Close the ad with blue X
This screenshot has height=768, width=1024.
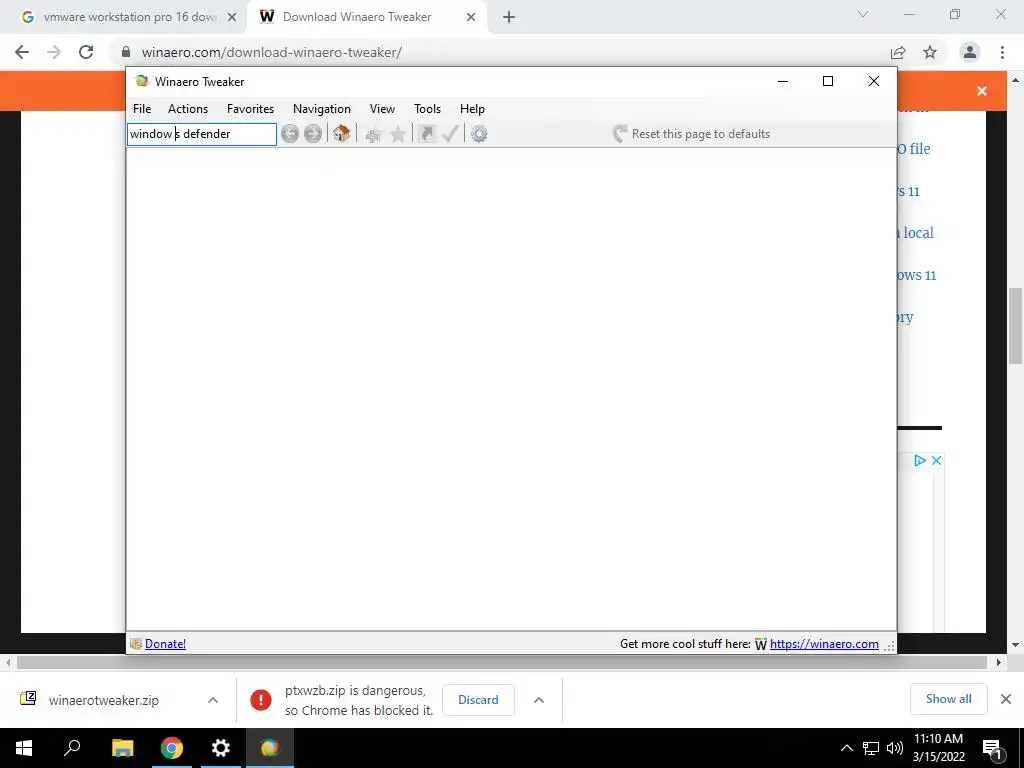[x=936, y=460]
